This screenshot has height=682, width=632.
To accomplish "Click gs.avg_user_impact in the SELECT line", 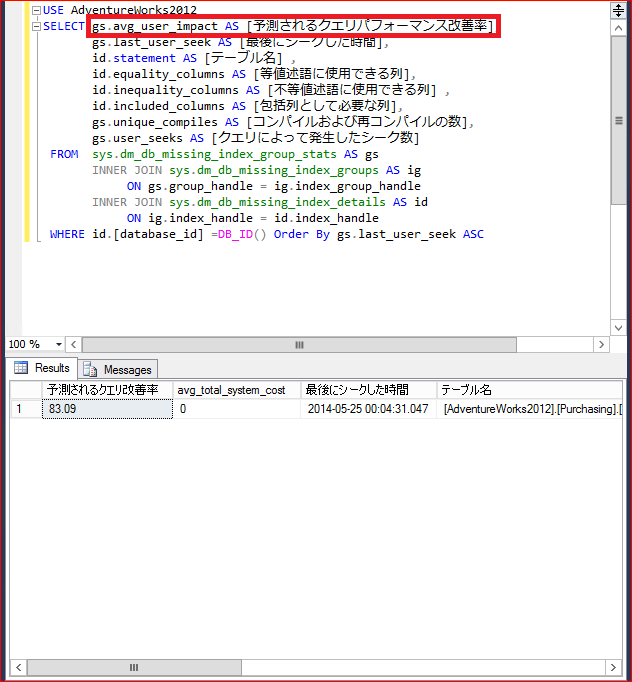I will coord(155,27).
